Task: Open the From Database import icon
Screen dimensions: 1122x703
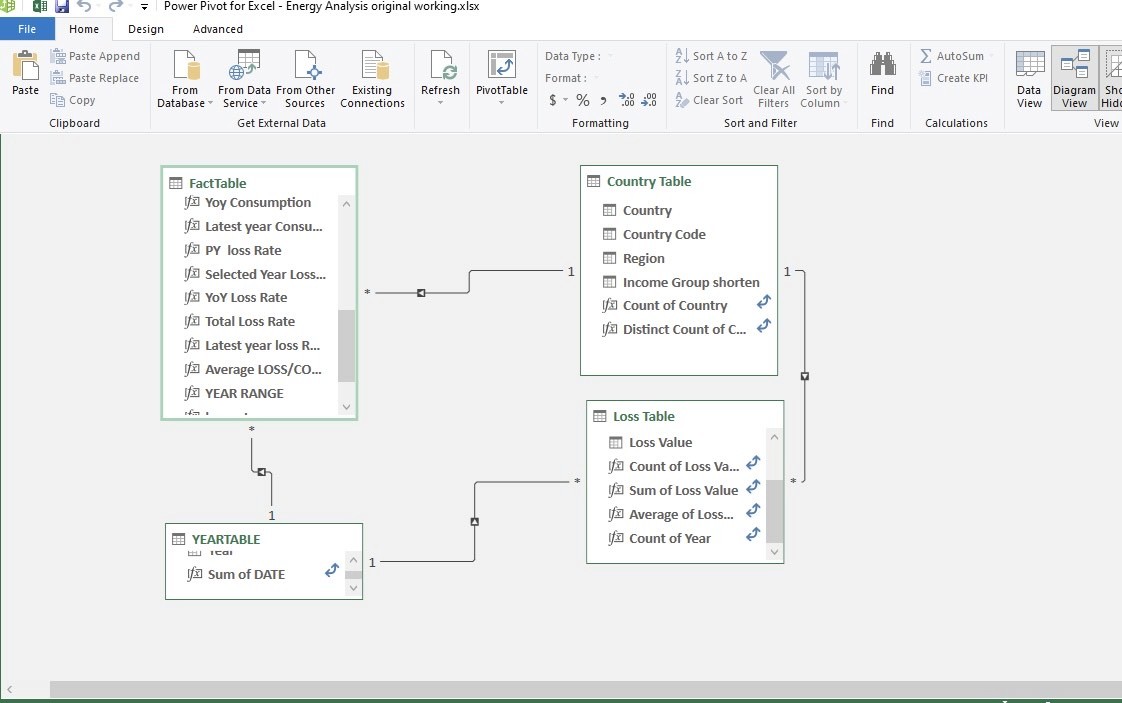Action: click(185, 68)
